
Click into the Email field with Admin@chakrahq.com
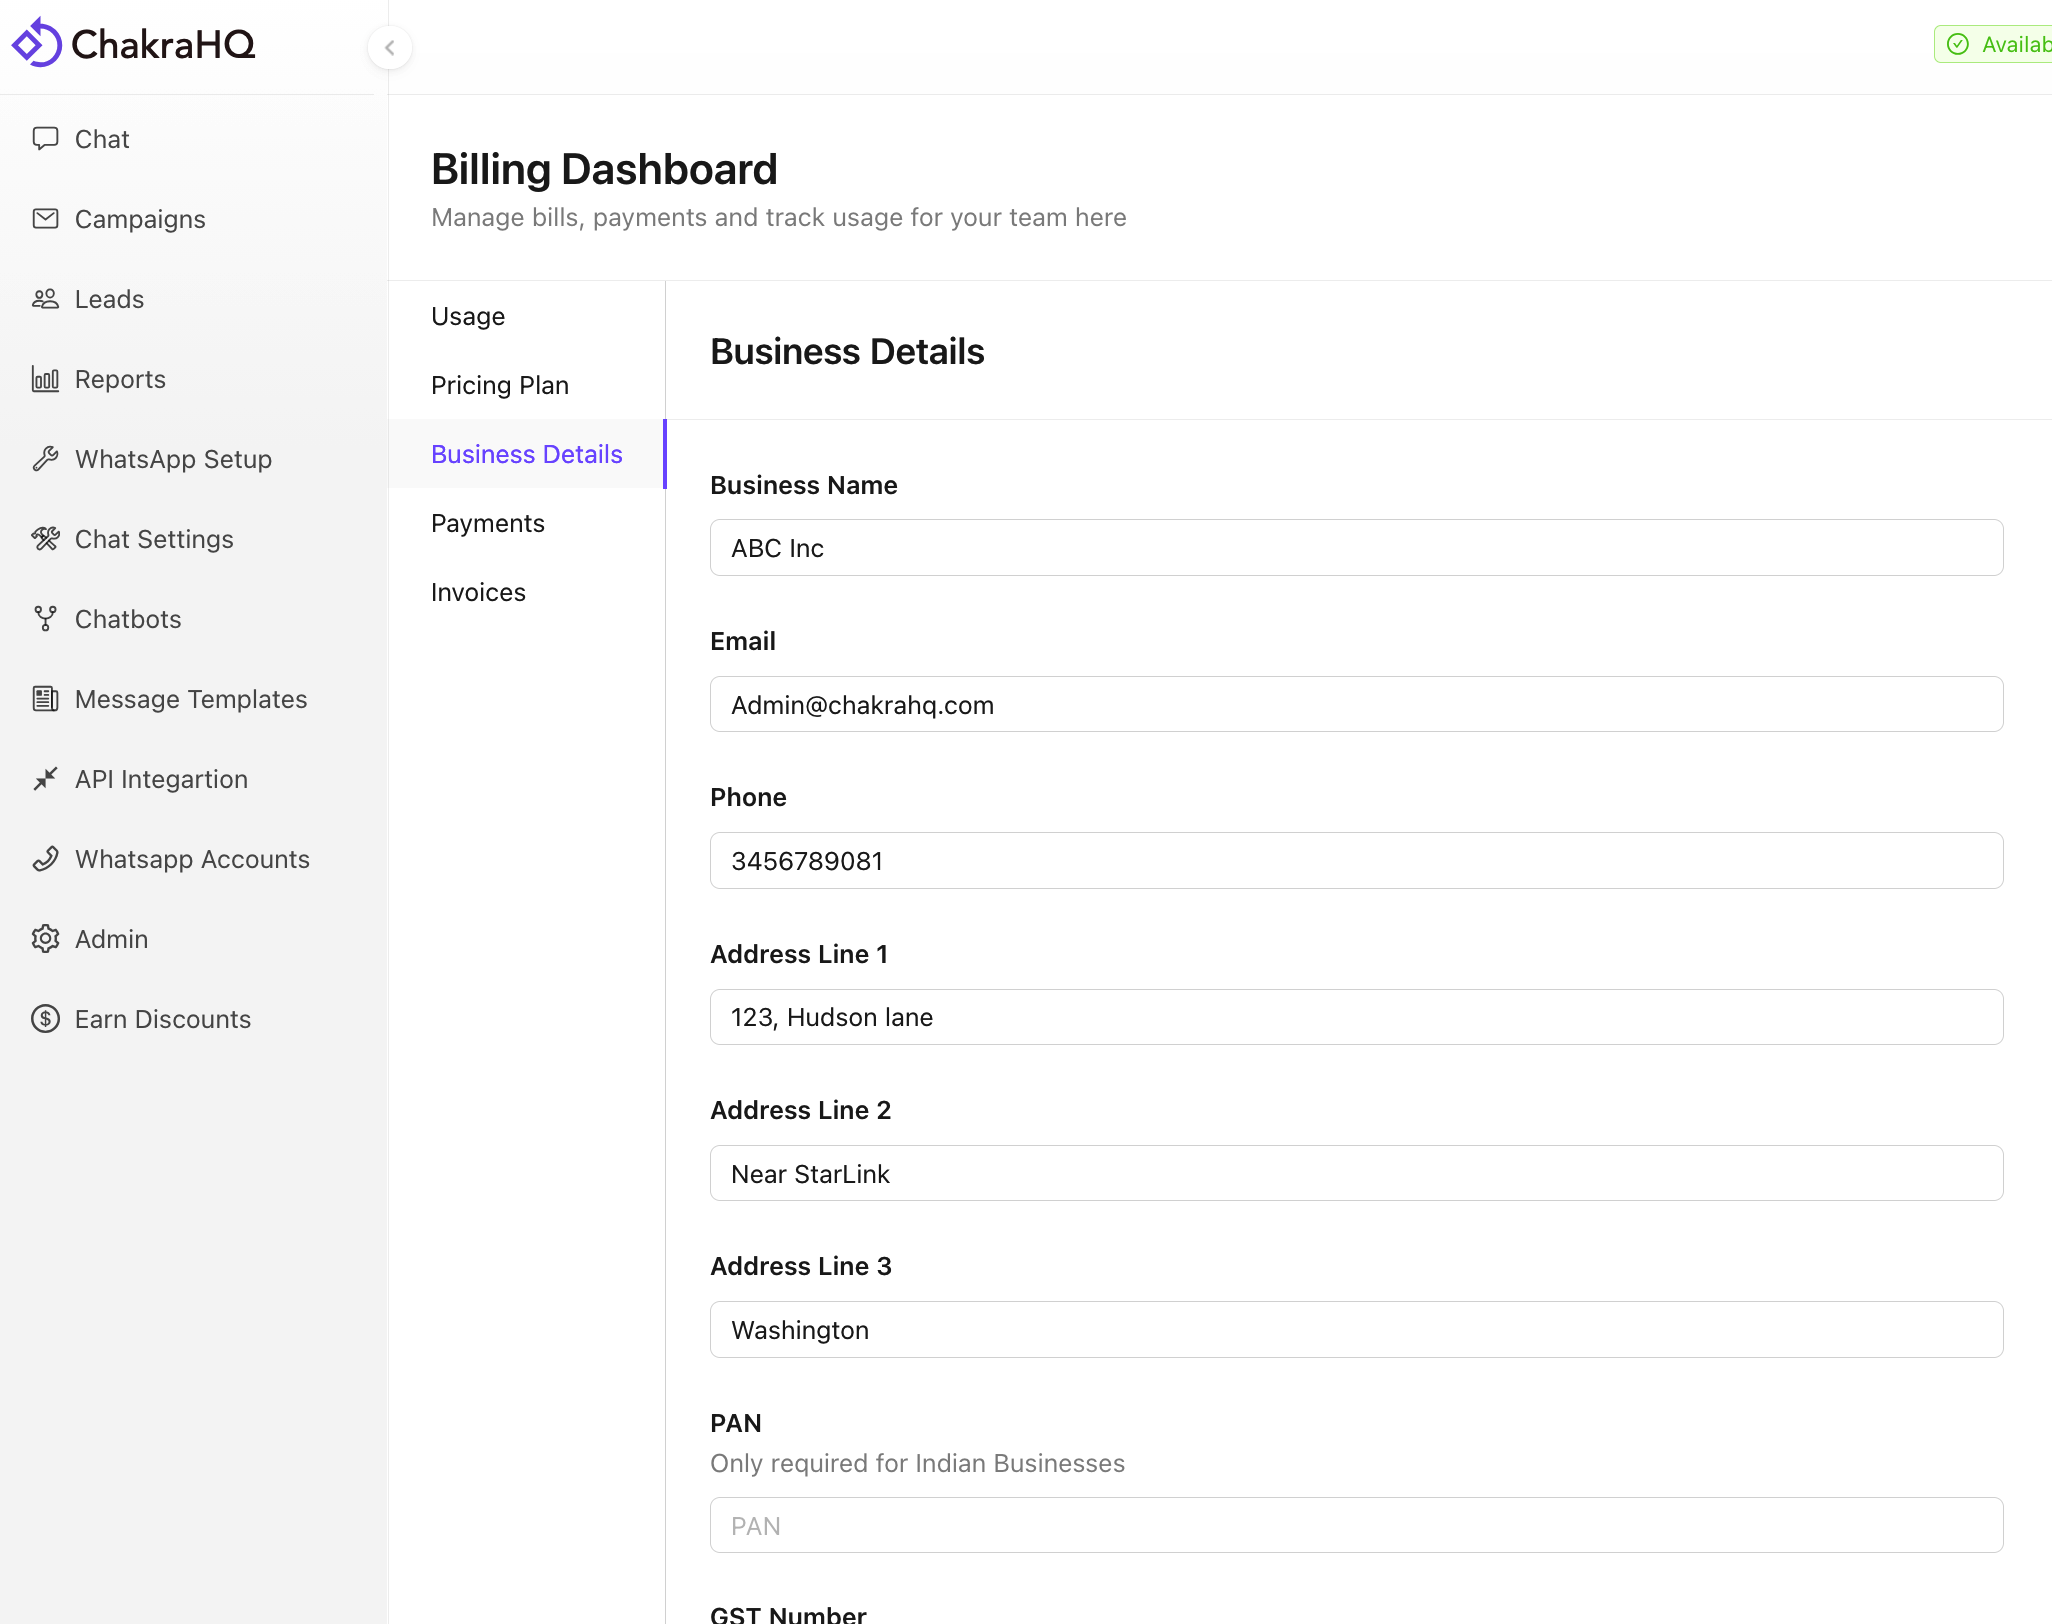click(x=1356, y=704)
